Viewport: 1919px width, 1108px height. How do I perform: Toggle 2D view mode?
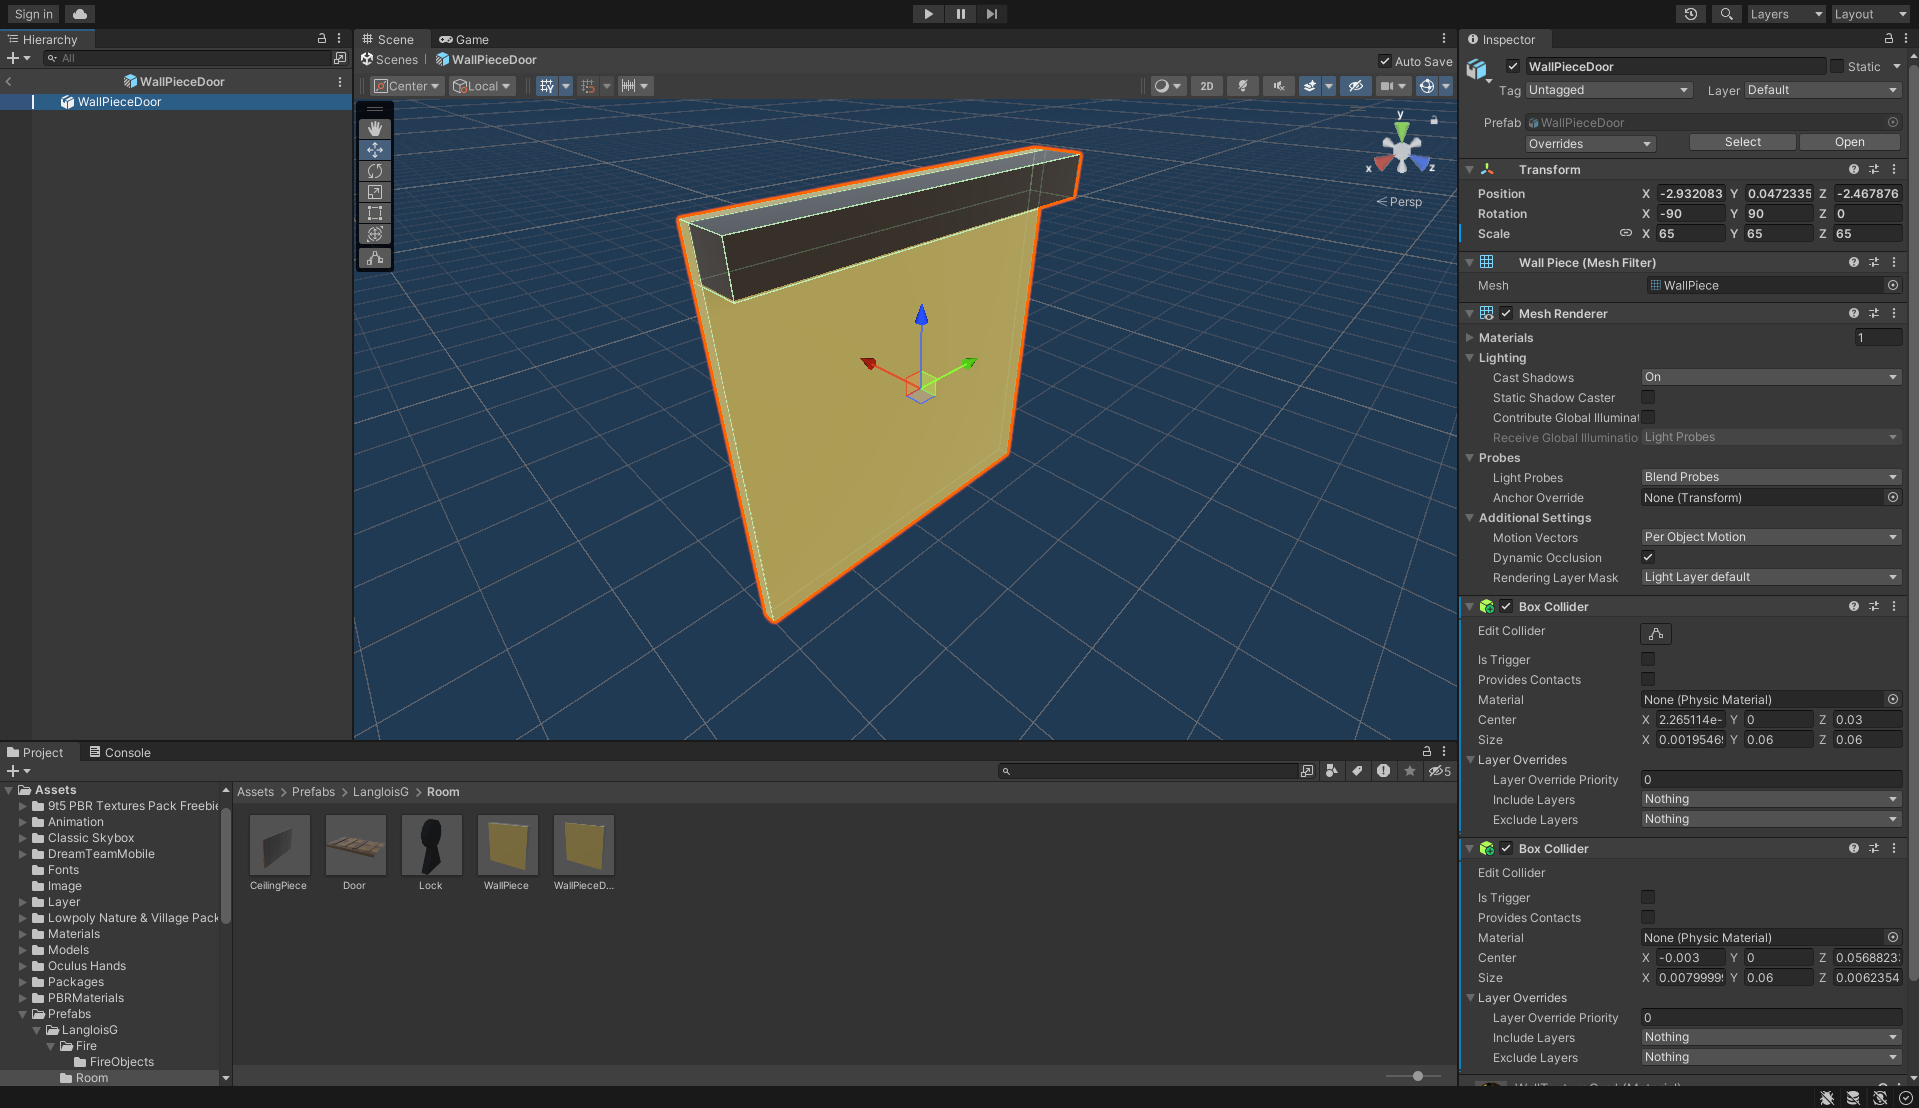[x=1206, y=86]
